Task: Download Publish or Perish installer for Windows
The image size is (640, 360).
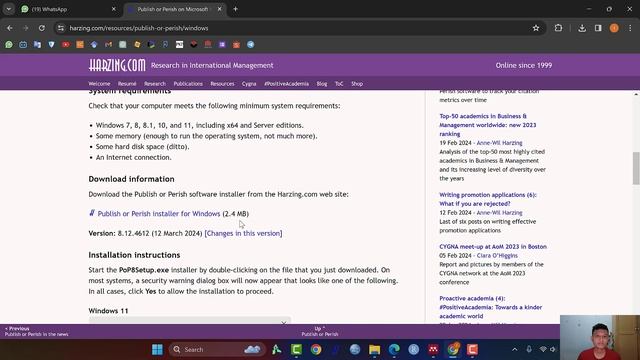Action: tap(159, 213)
